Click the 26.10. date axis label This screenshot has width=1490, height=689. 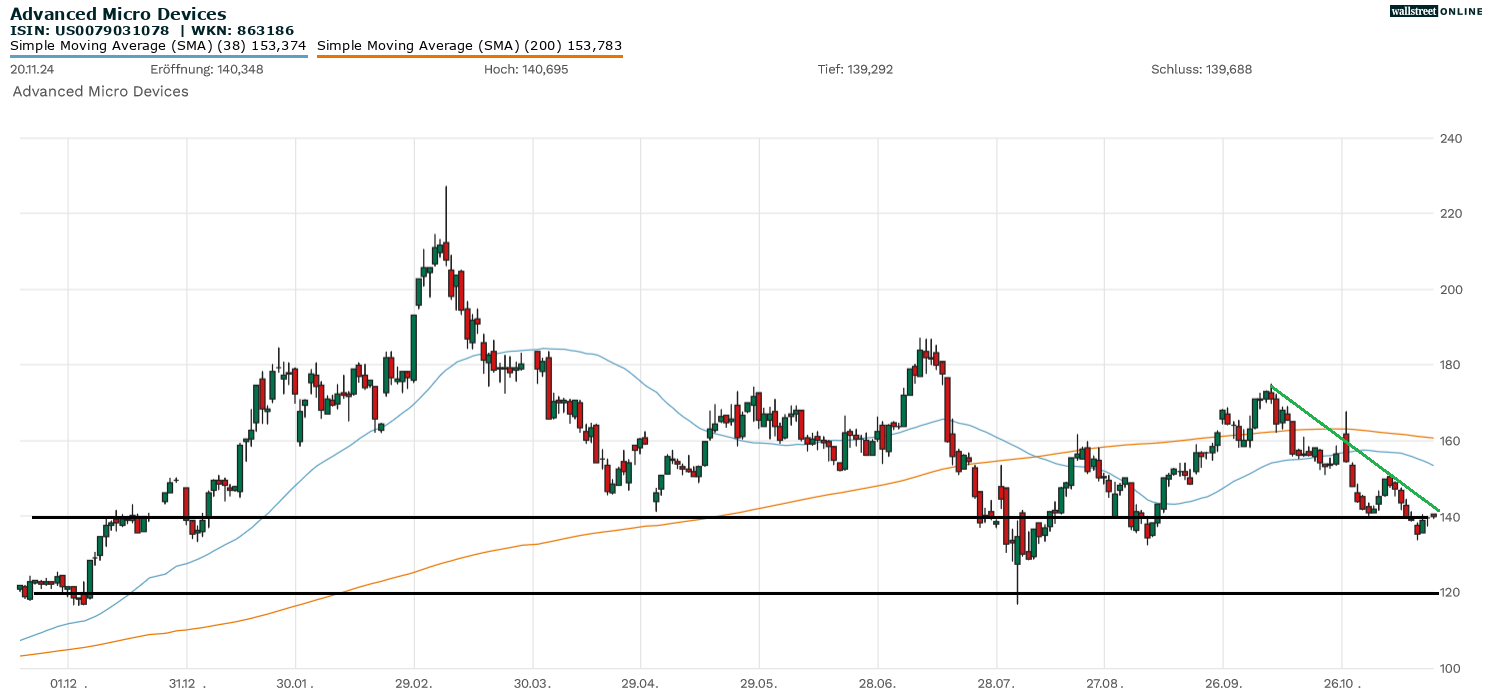[x=1341, y=684]
